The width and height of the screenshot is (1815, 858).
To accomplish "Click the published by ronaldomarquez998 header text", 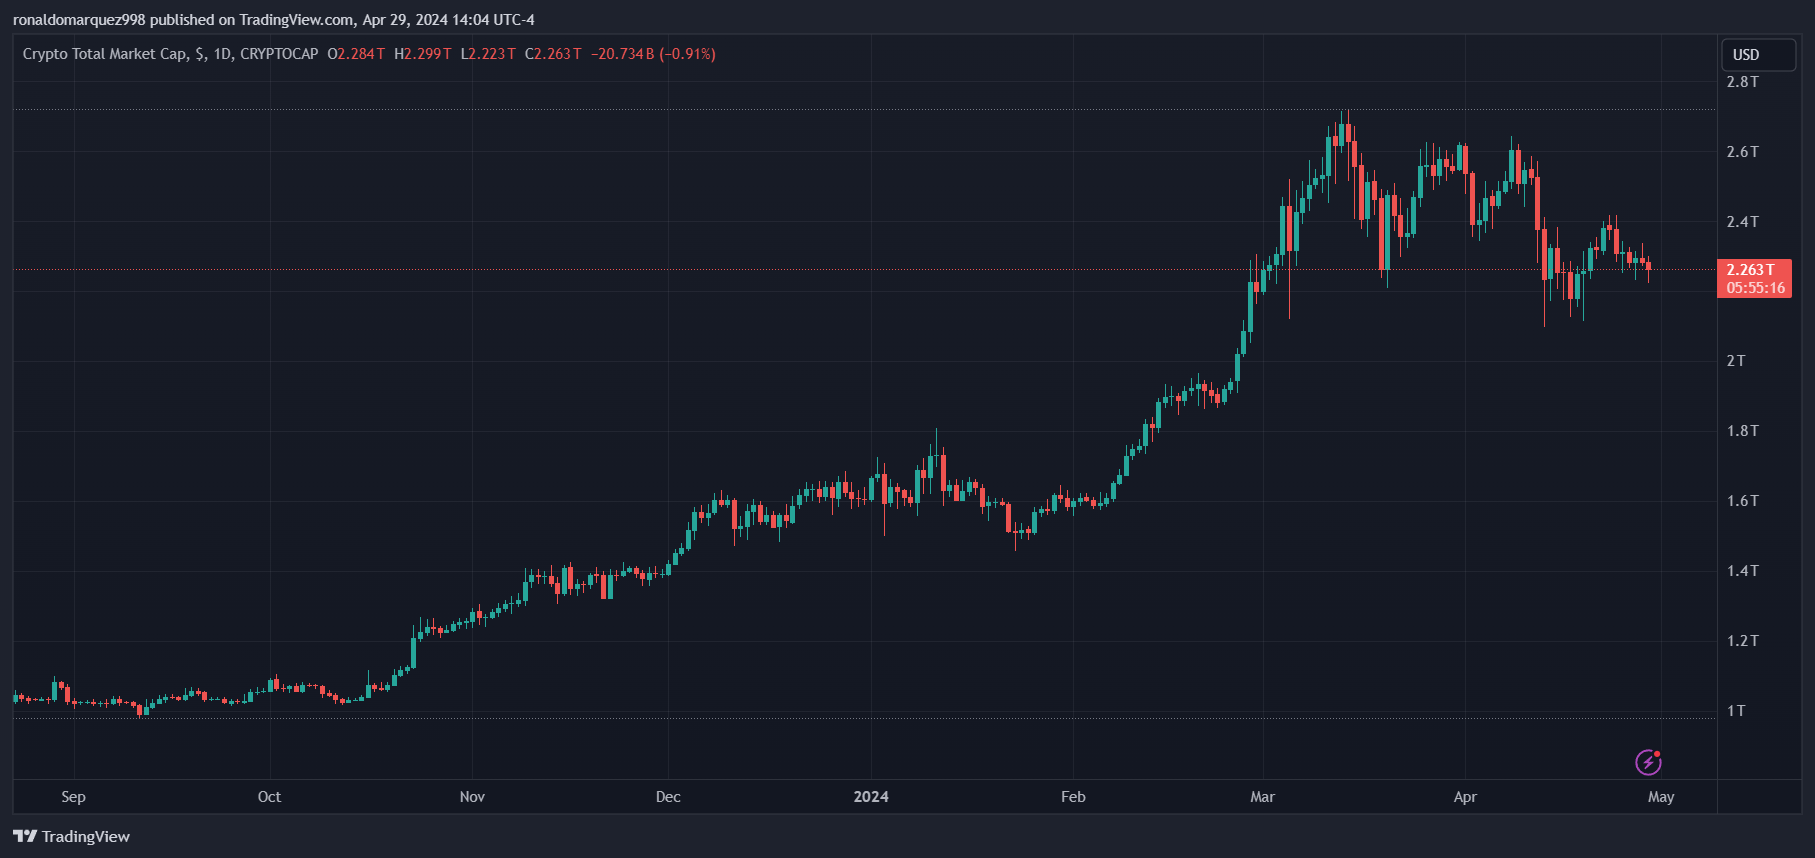I will coord(274,20).
